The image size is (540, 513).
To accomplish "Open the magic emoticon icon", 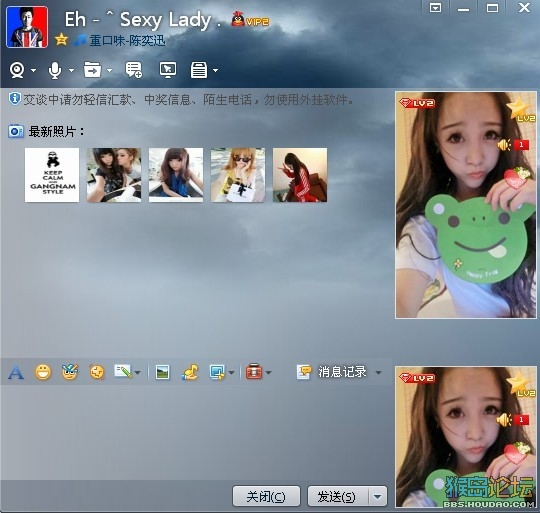I will (70, 372).
